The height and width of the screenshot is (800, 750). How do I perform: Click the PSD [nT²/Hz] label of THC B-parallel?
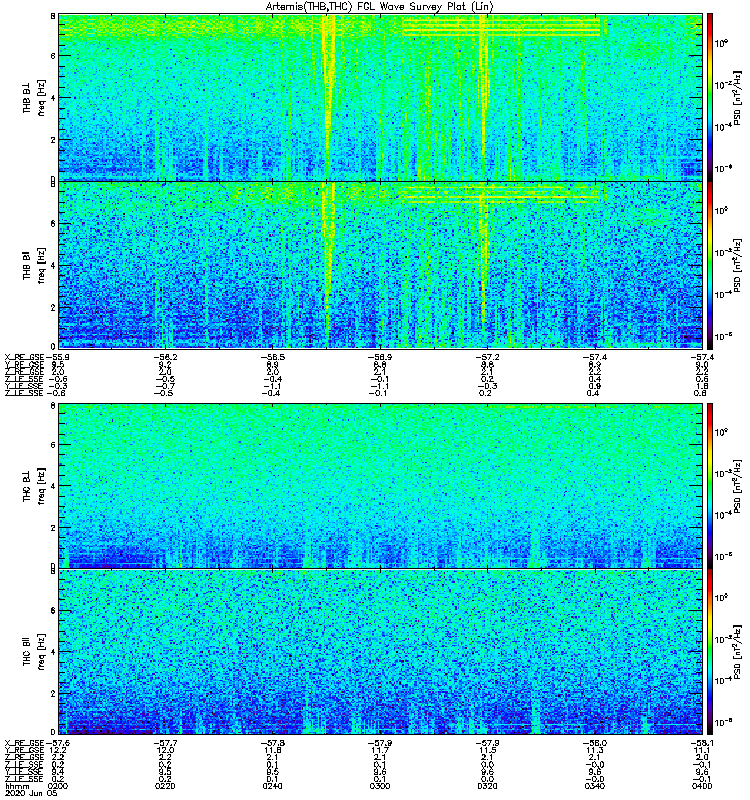pyautogui.click(x=737, y=652)
